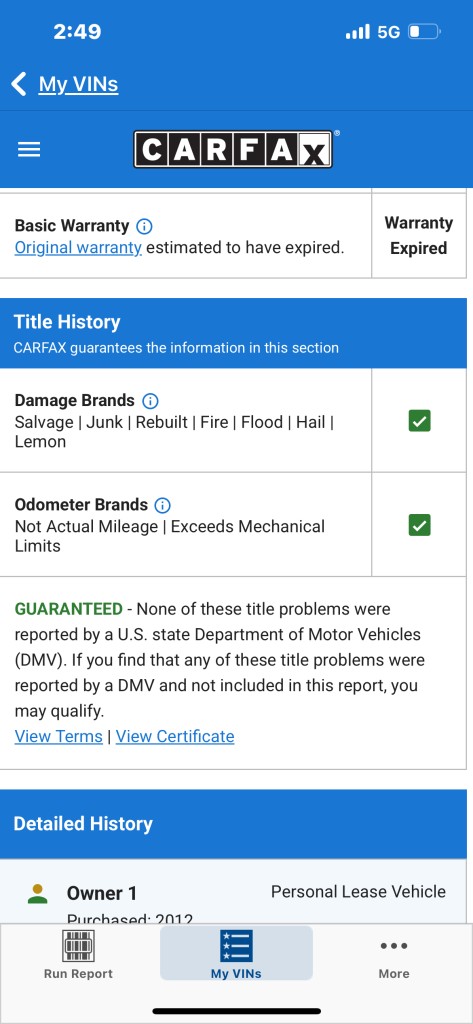
Task: Tap the Owner 1 person icon
Action: (x=38, y=893)
